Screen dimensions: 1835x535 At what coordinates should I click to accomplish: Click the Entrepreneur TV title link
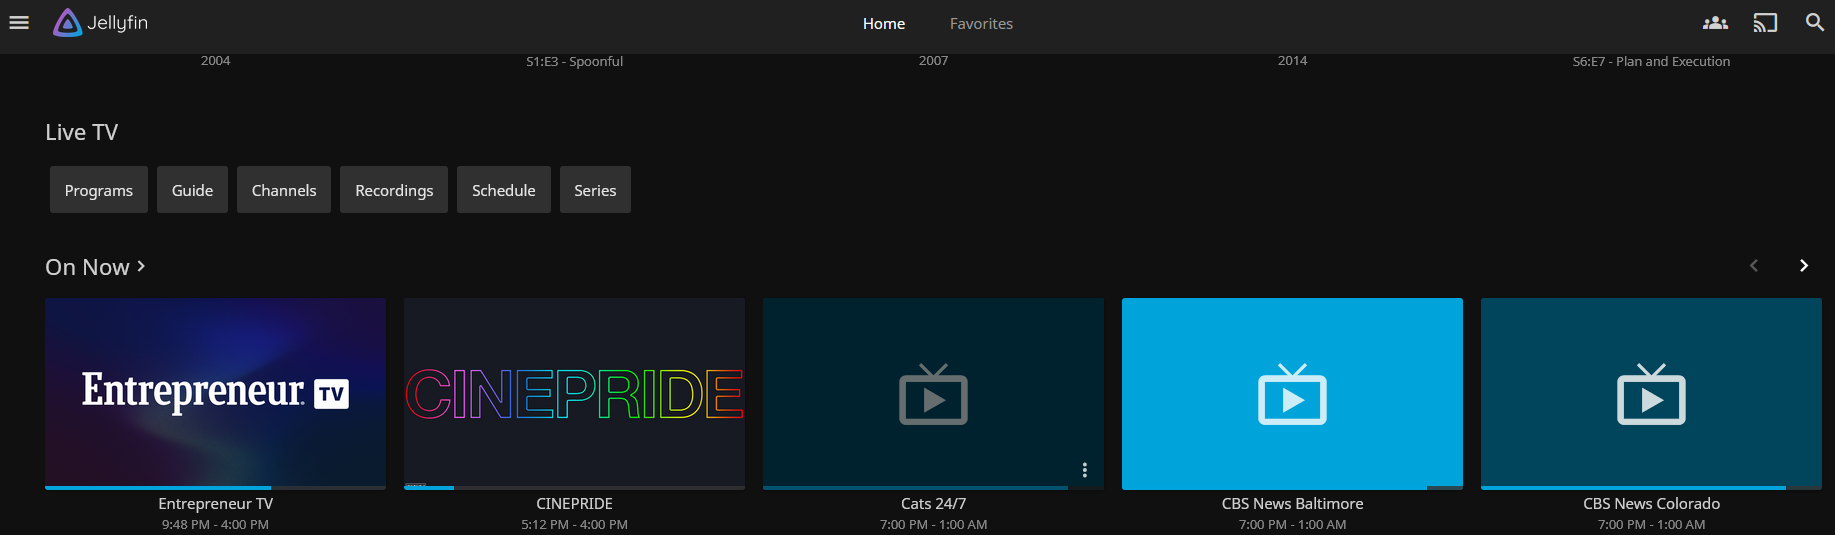215,504
